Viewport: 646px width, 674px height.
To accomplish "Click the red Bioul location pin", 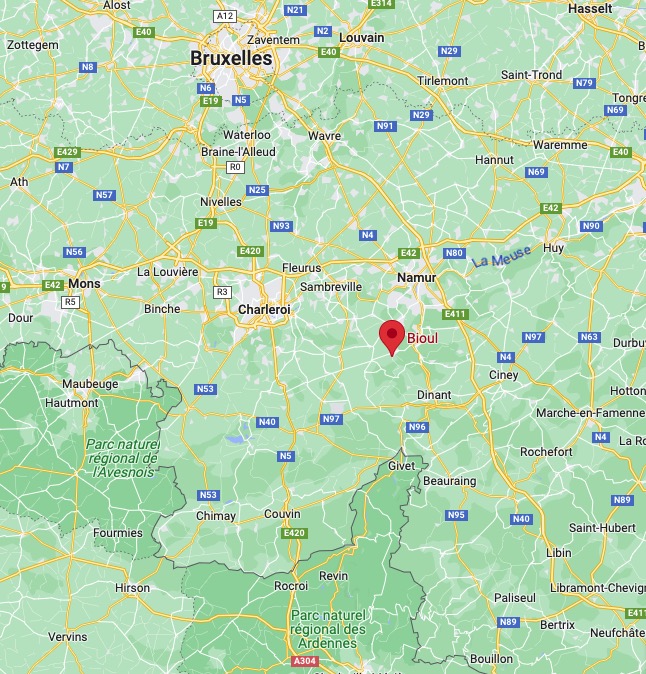I will [392, 338].
